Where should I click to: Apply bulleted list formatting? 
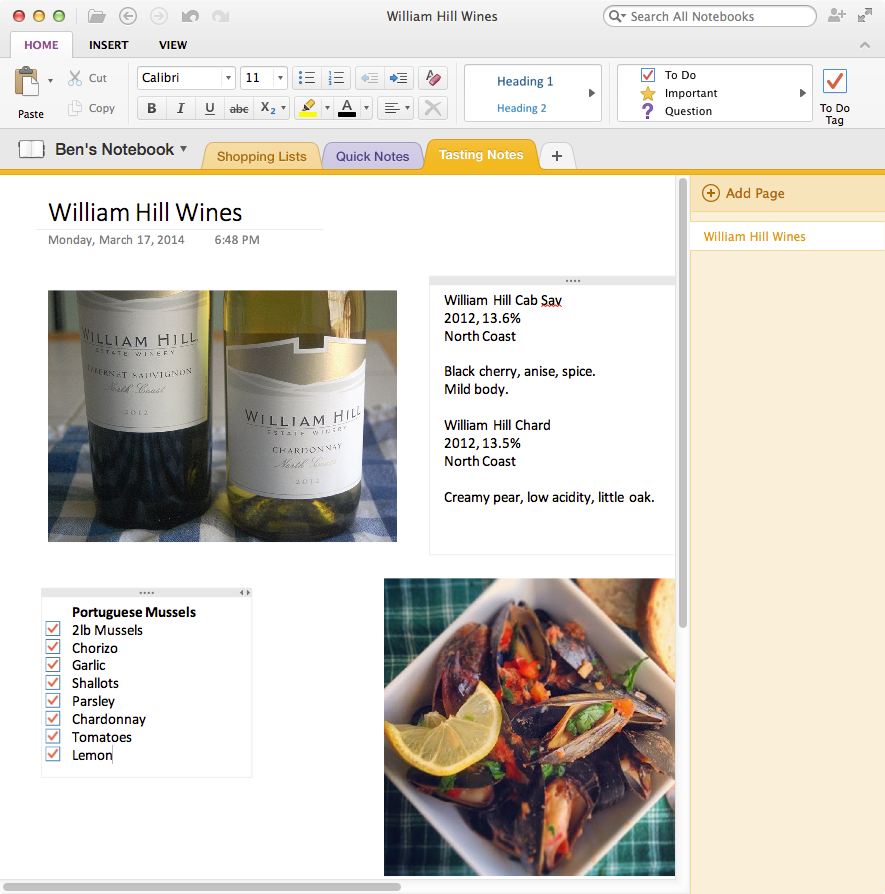(307, 78)
